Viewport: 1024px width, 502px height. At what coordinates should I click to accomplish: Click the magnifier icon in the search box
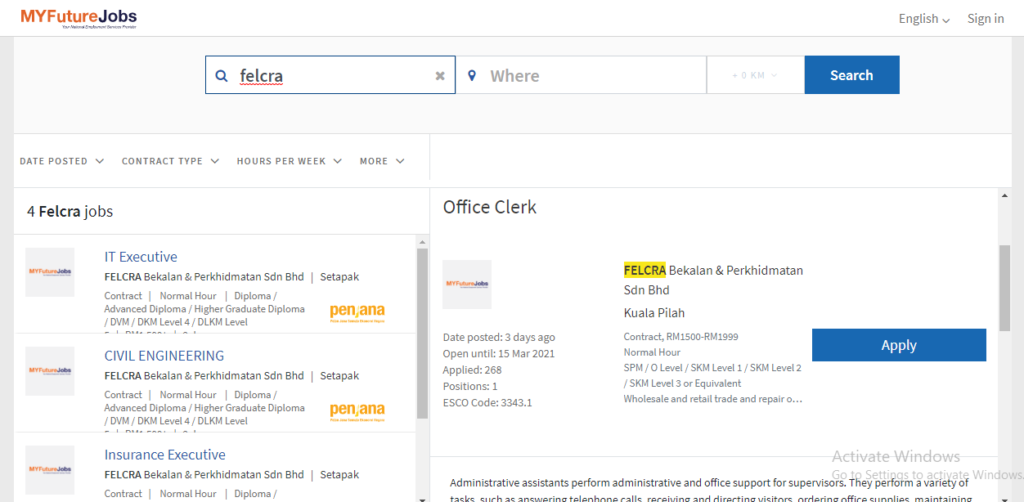(x=221, y=76)
